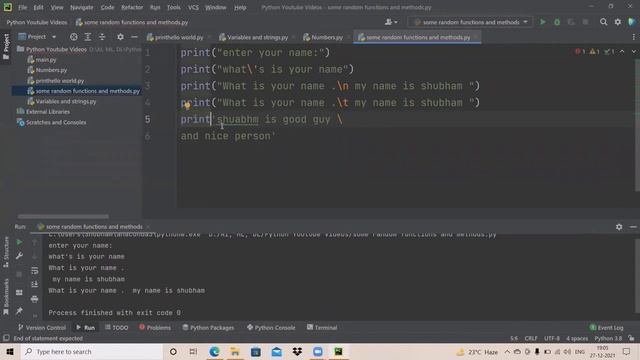The width and height of the screenshot is (640, 360).
Task: Click the 4 spaces indent setting
Action: [x=577, y=338]
